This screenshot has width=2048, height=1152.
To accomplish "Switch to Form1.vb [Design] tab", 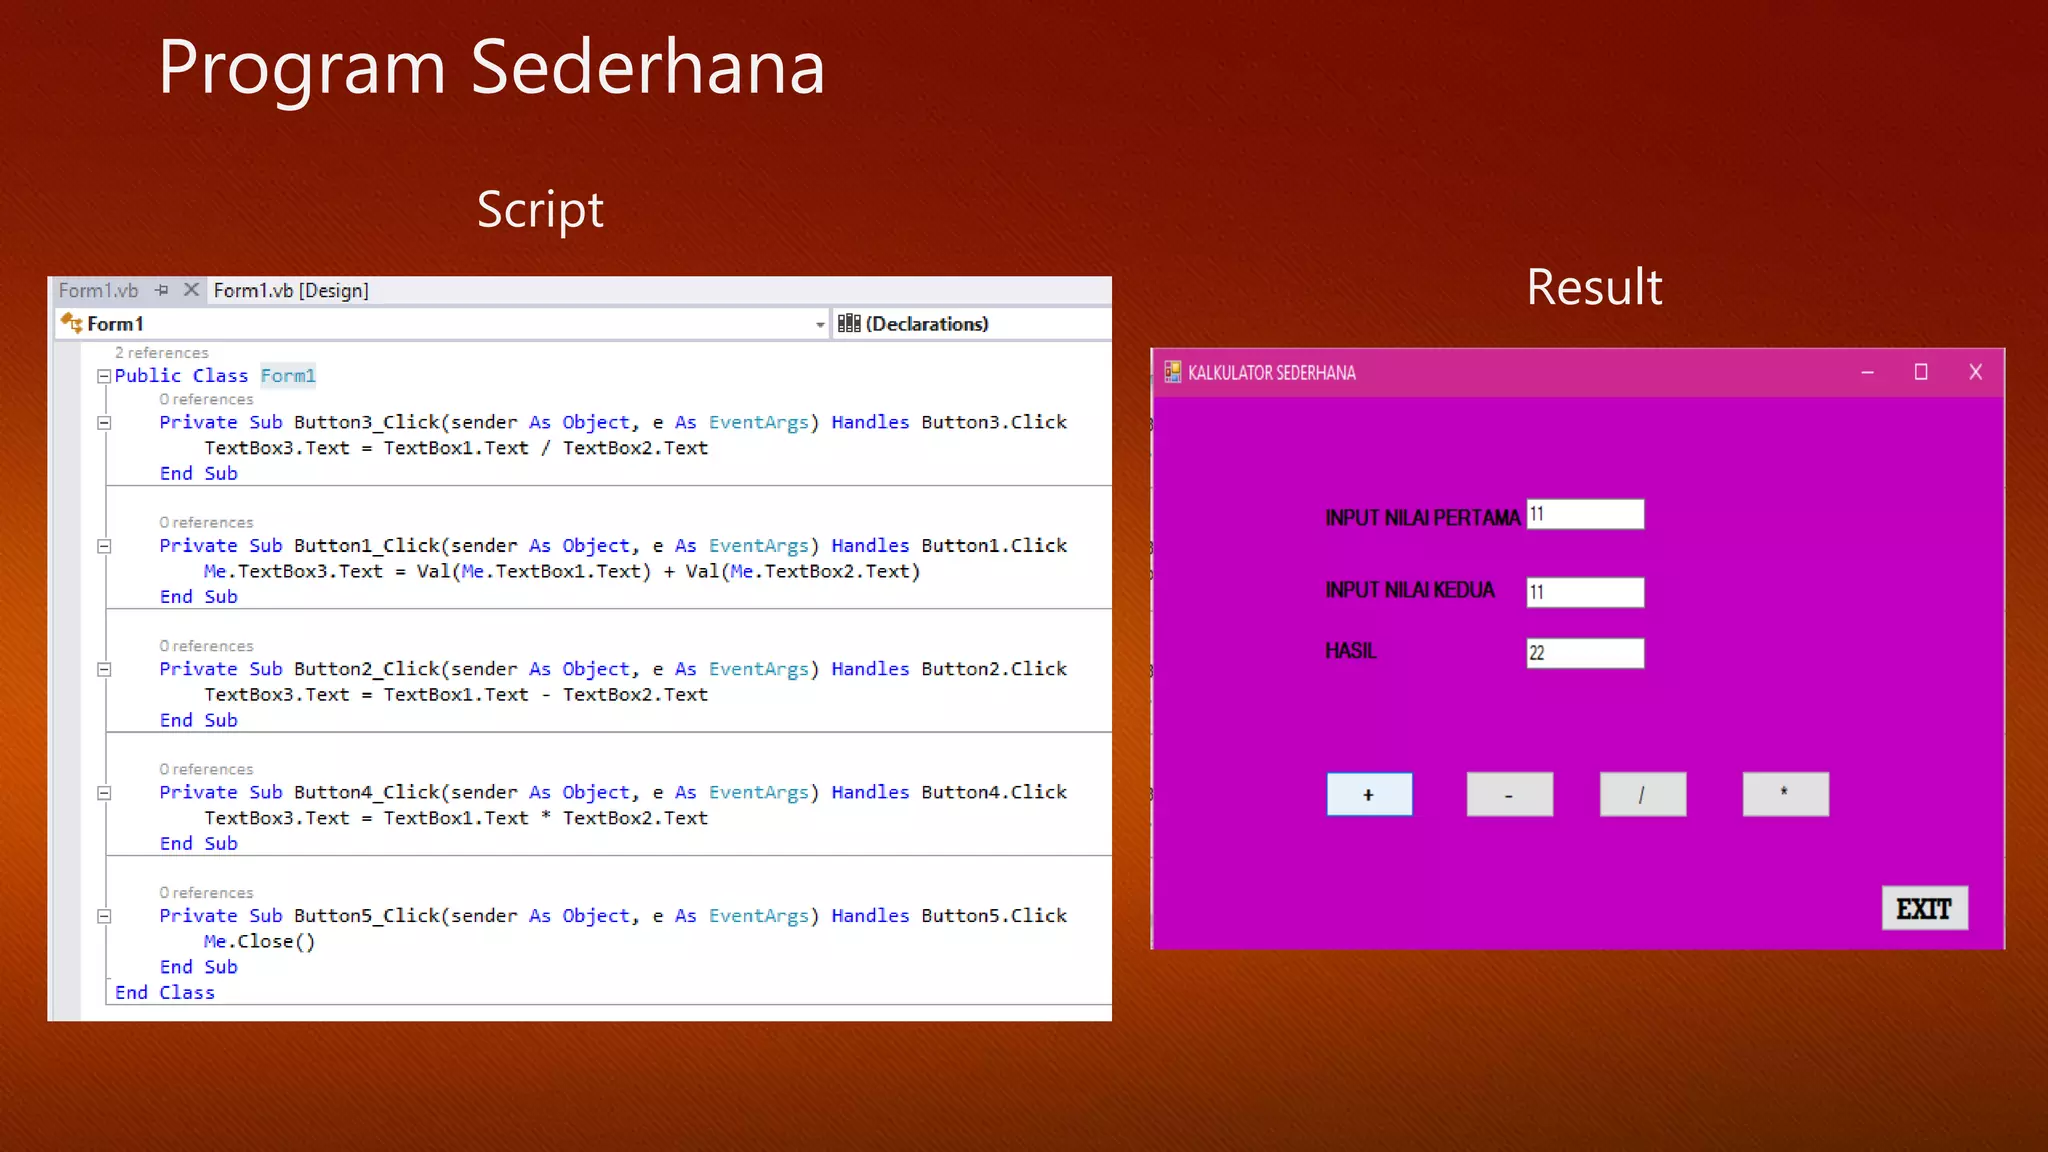I will pos(291,291).
